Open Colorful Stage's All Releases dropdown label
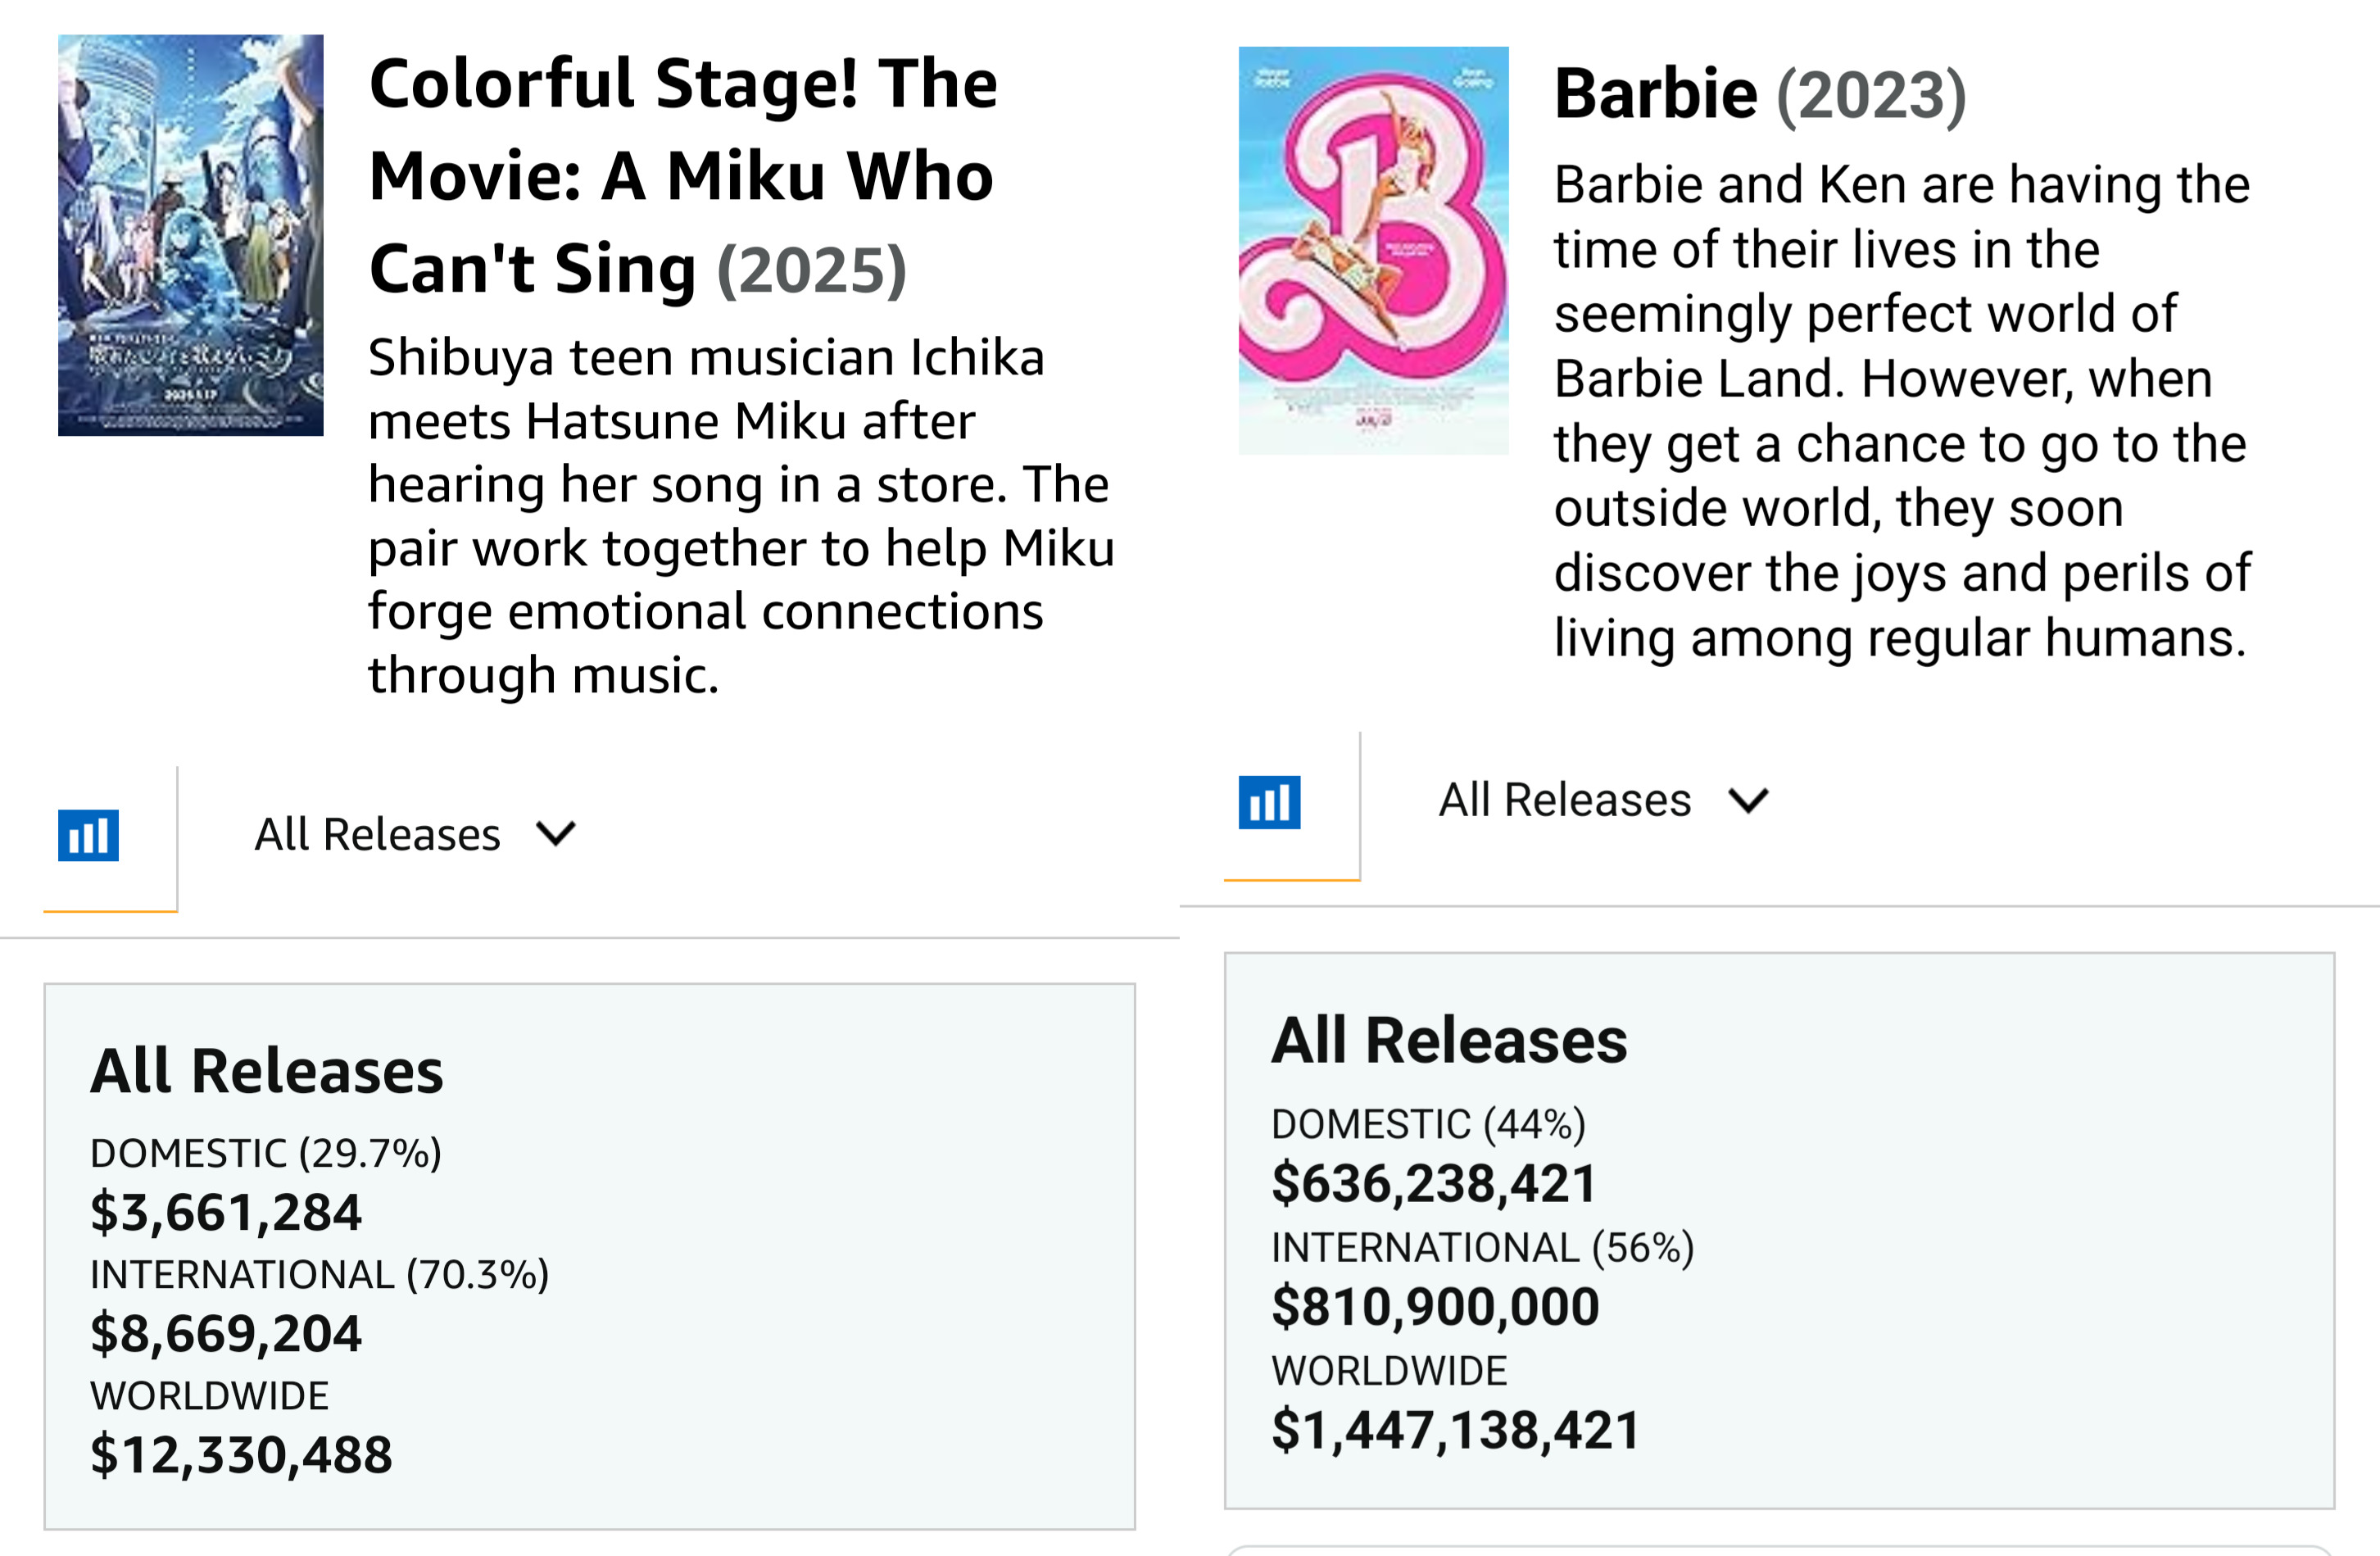The image size is (2380, 1556). tap(377, 834)
